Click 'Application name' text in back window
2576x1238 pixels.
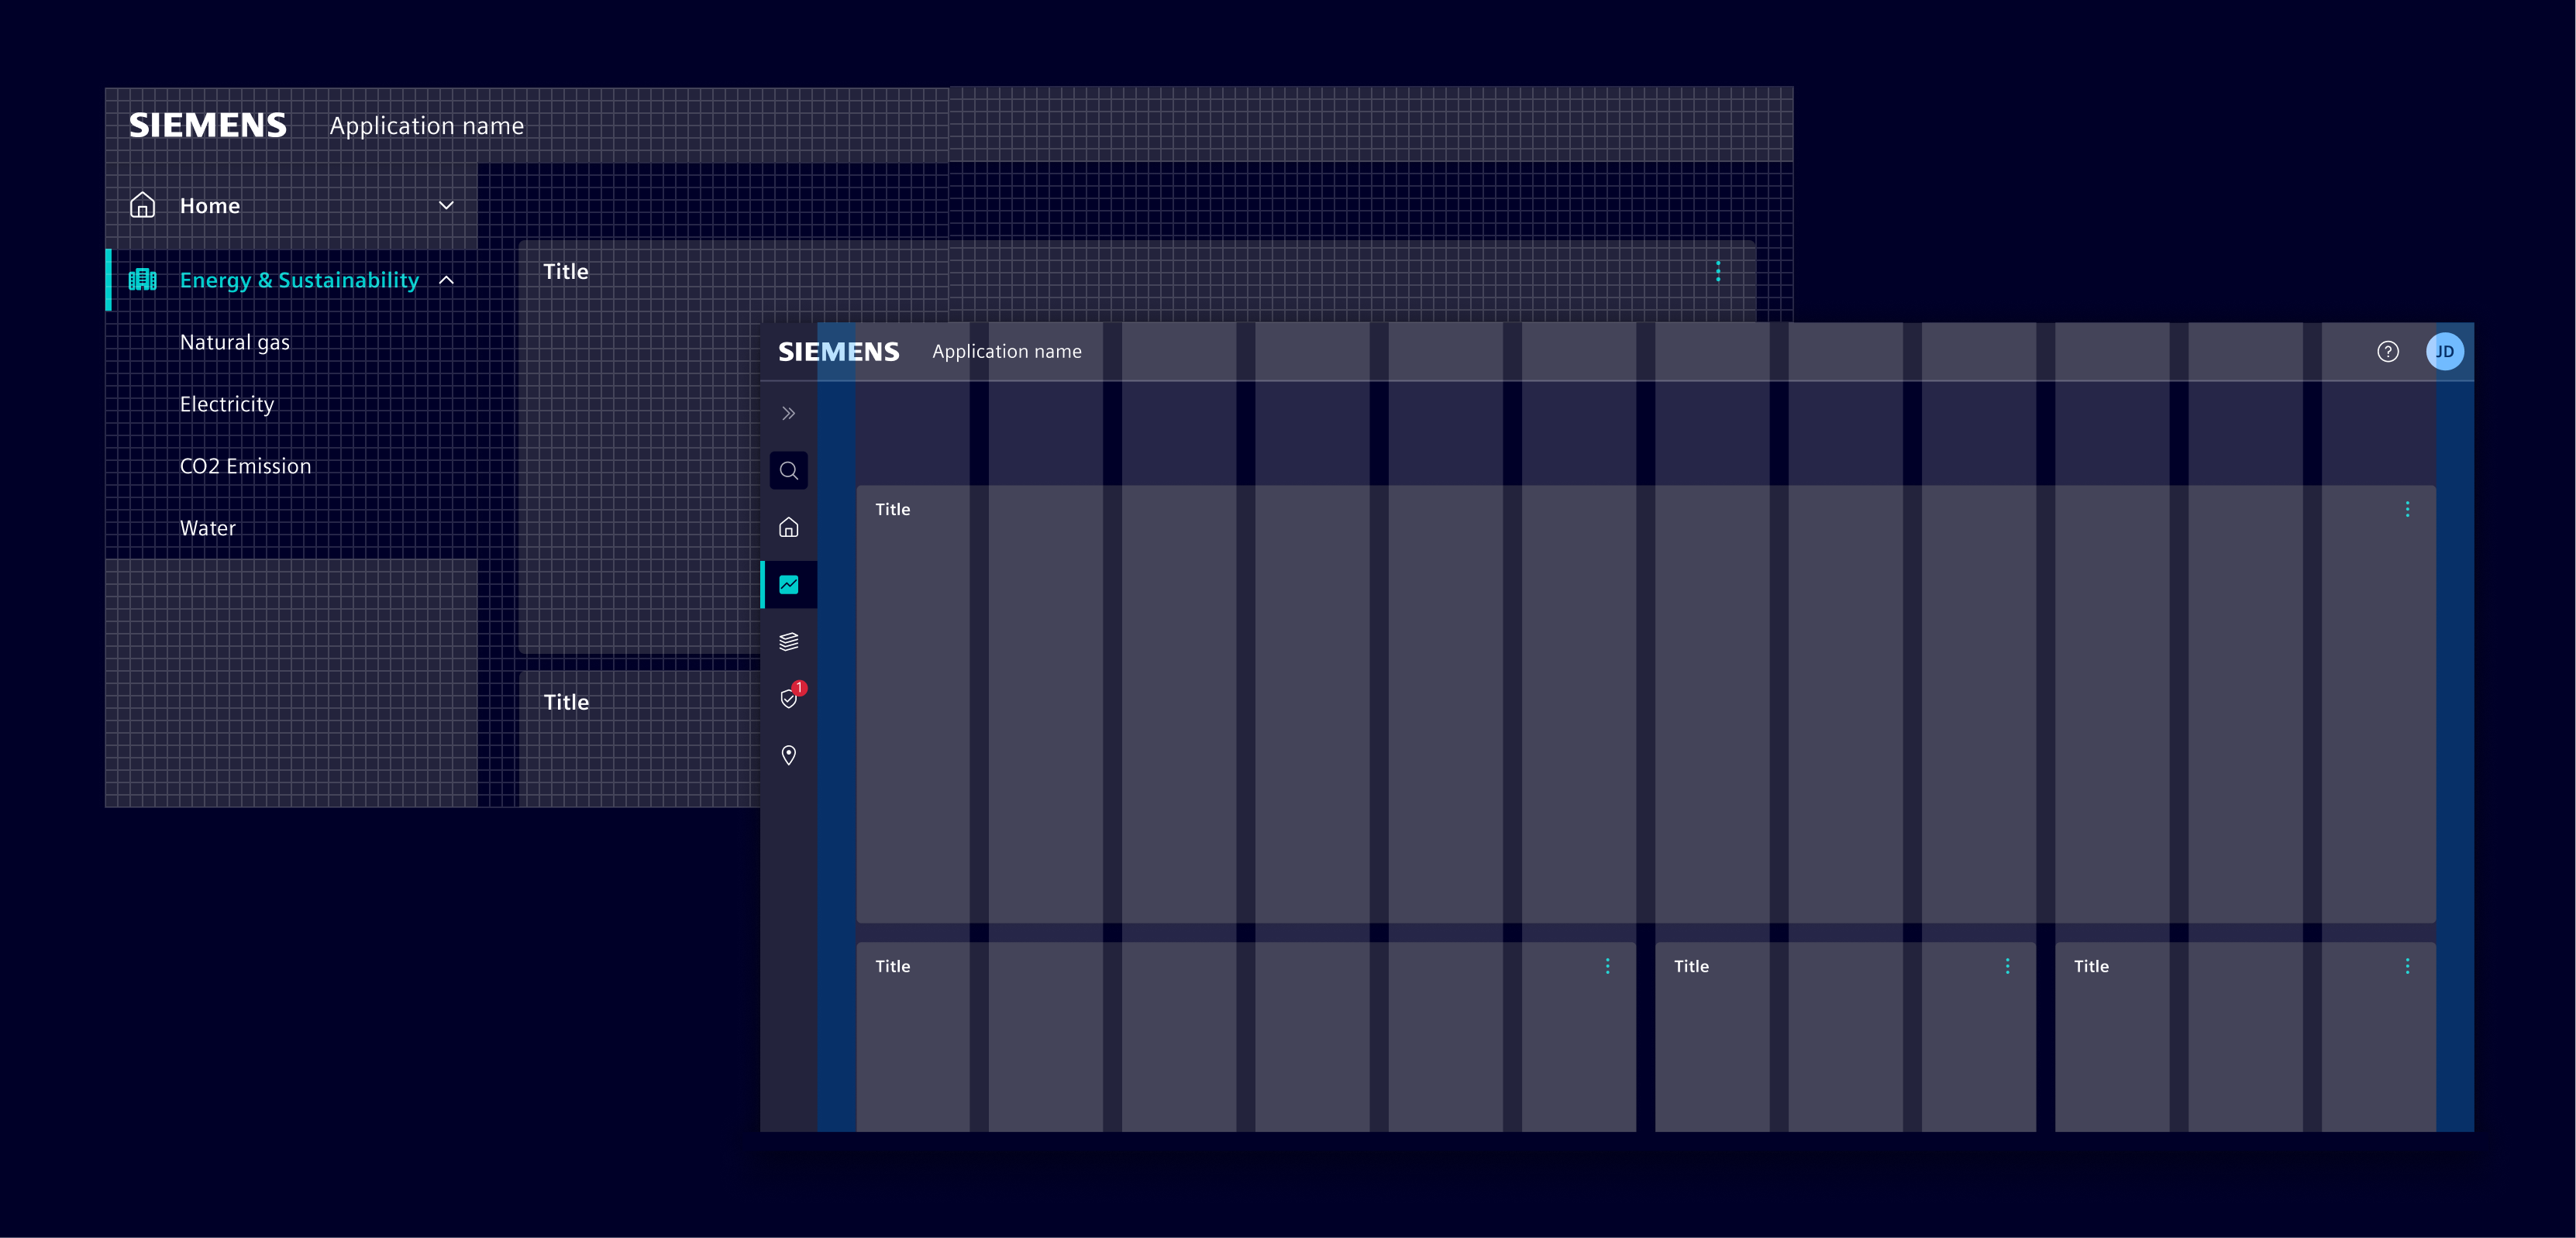[427, 126]
